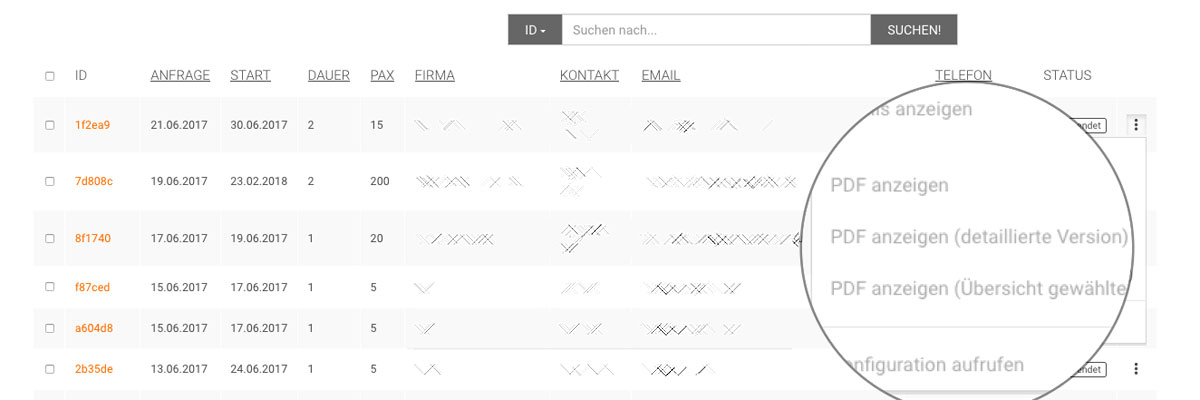Select the checkbox next to f87ced
This screenshot has width=1200, height=400.
[x=50, y=287]
